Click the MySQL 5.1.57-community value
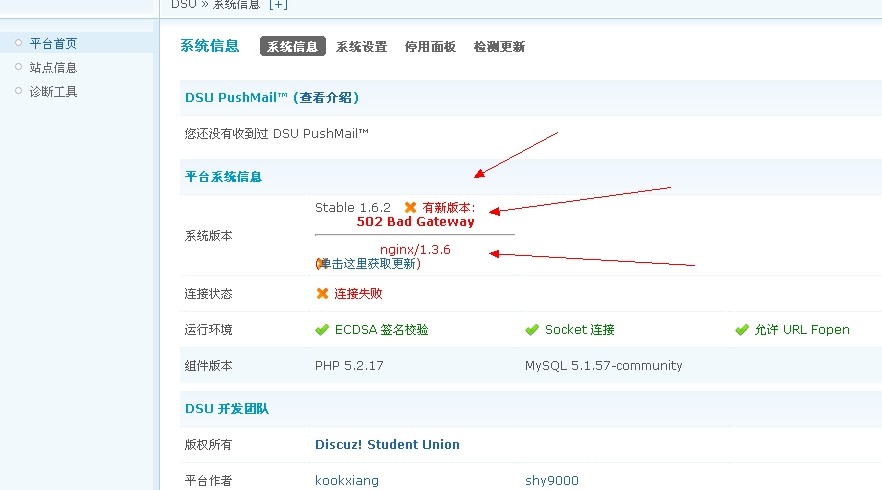The height and width of the screenshot is (490, 882). (x=604, y=366)
